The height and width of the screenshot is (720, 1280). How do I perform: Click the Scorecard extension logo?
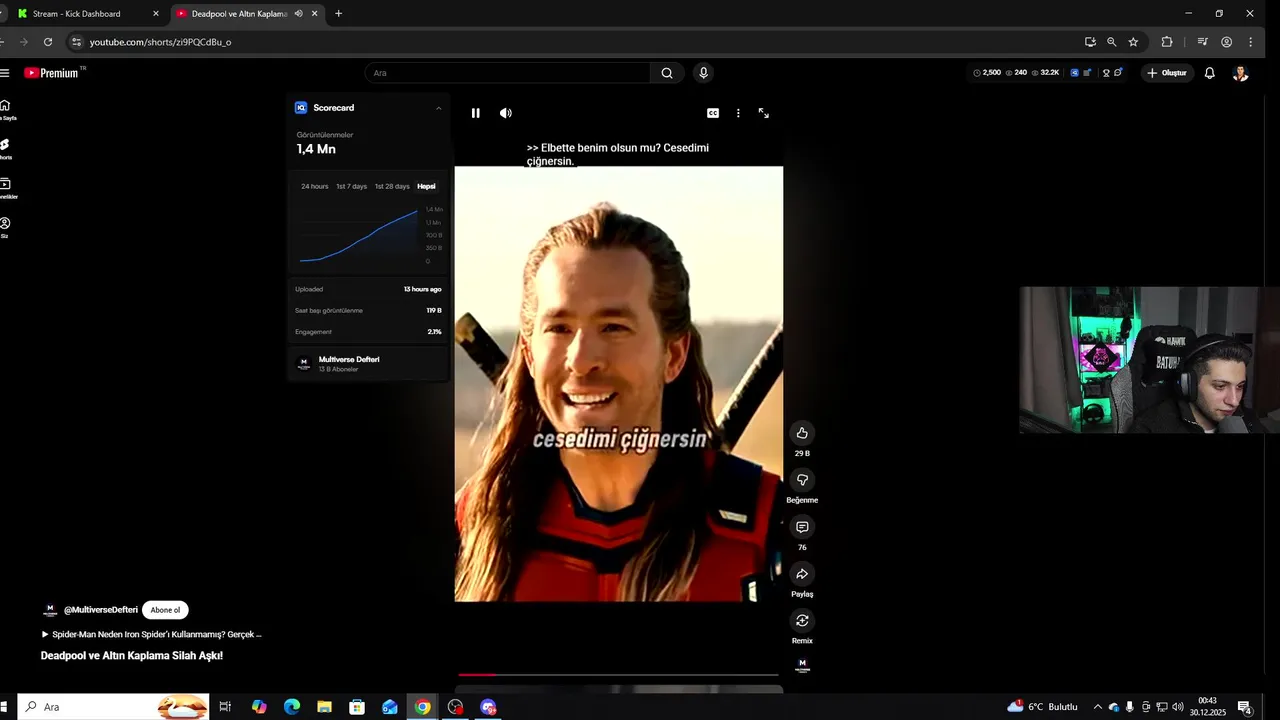[301, 108]
